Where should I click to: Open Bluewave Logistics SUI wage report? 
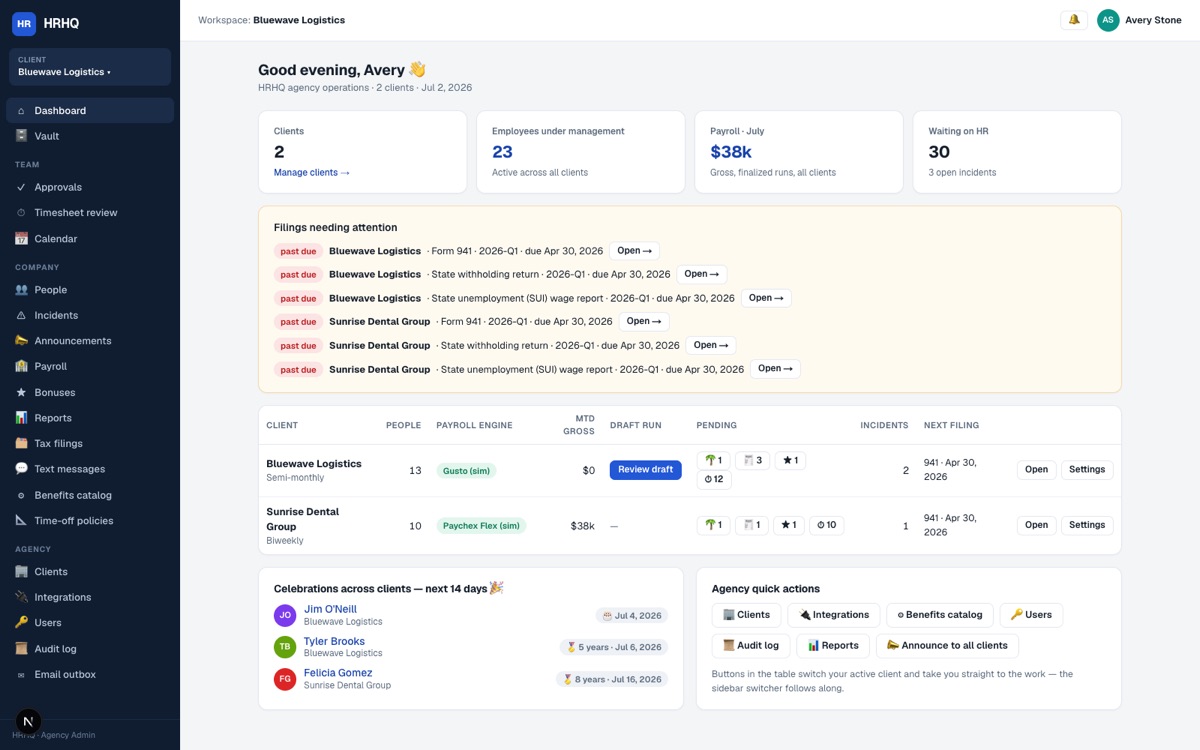[x=766, y=298]
